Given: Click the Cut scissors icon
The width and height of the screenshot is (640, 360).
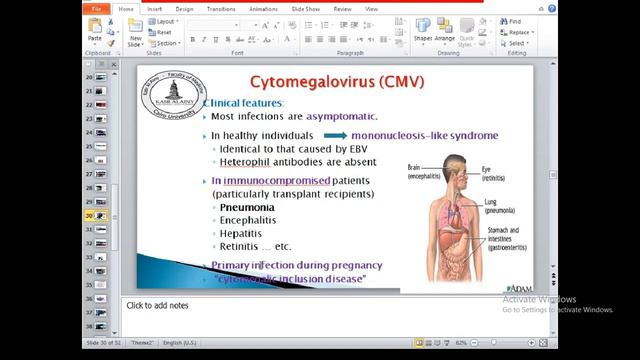Looking at the screenshot, I should click(110, 22).
